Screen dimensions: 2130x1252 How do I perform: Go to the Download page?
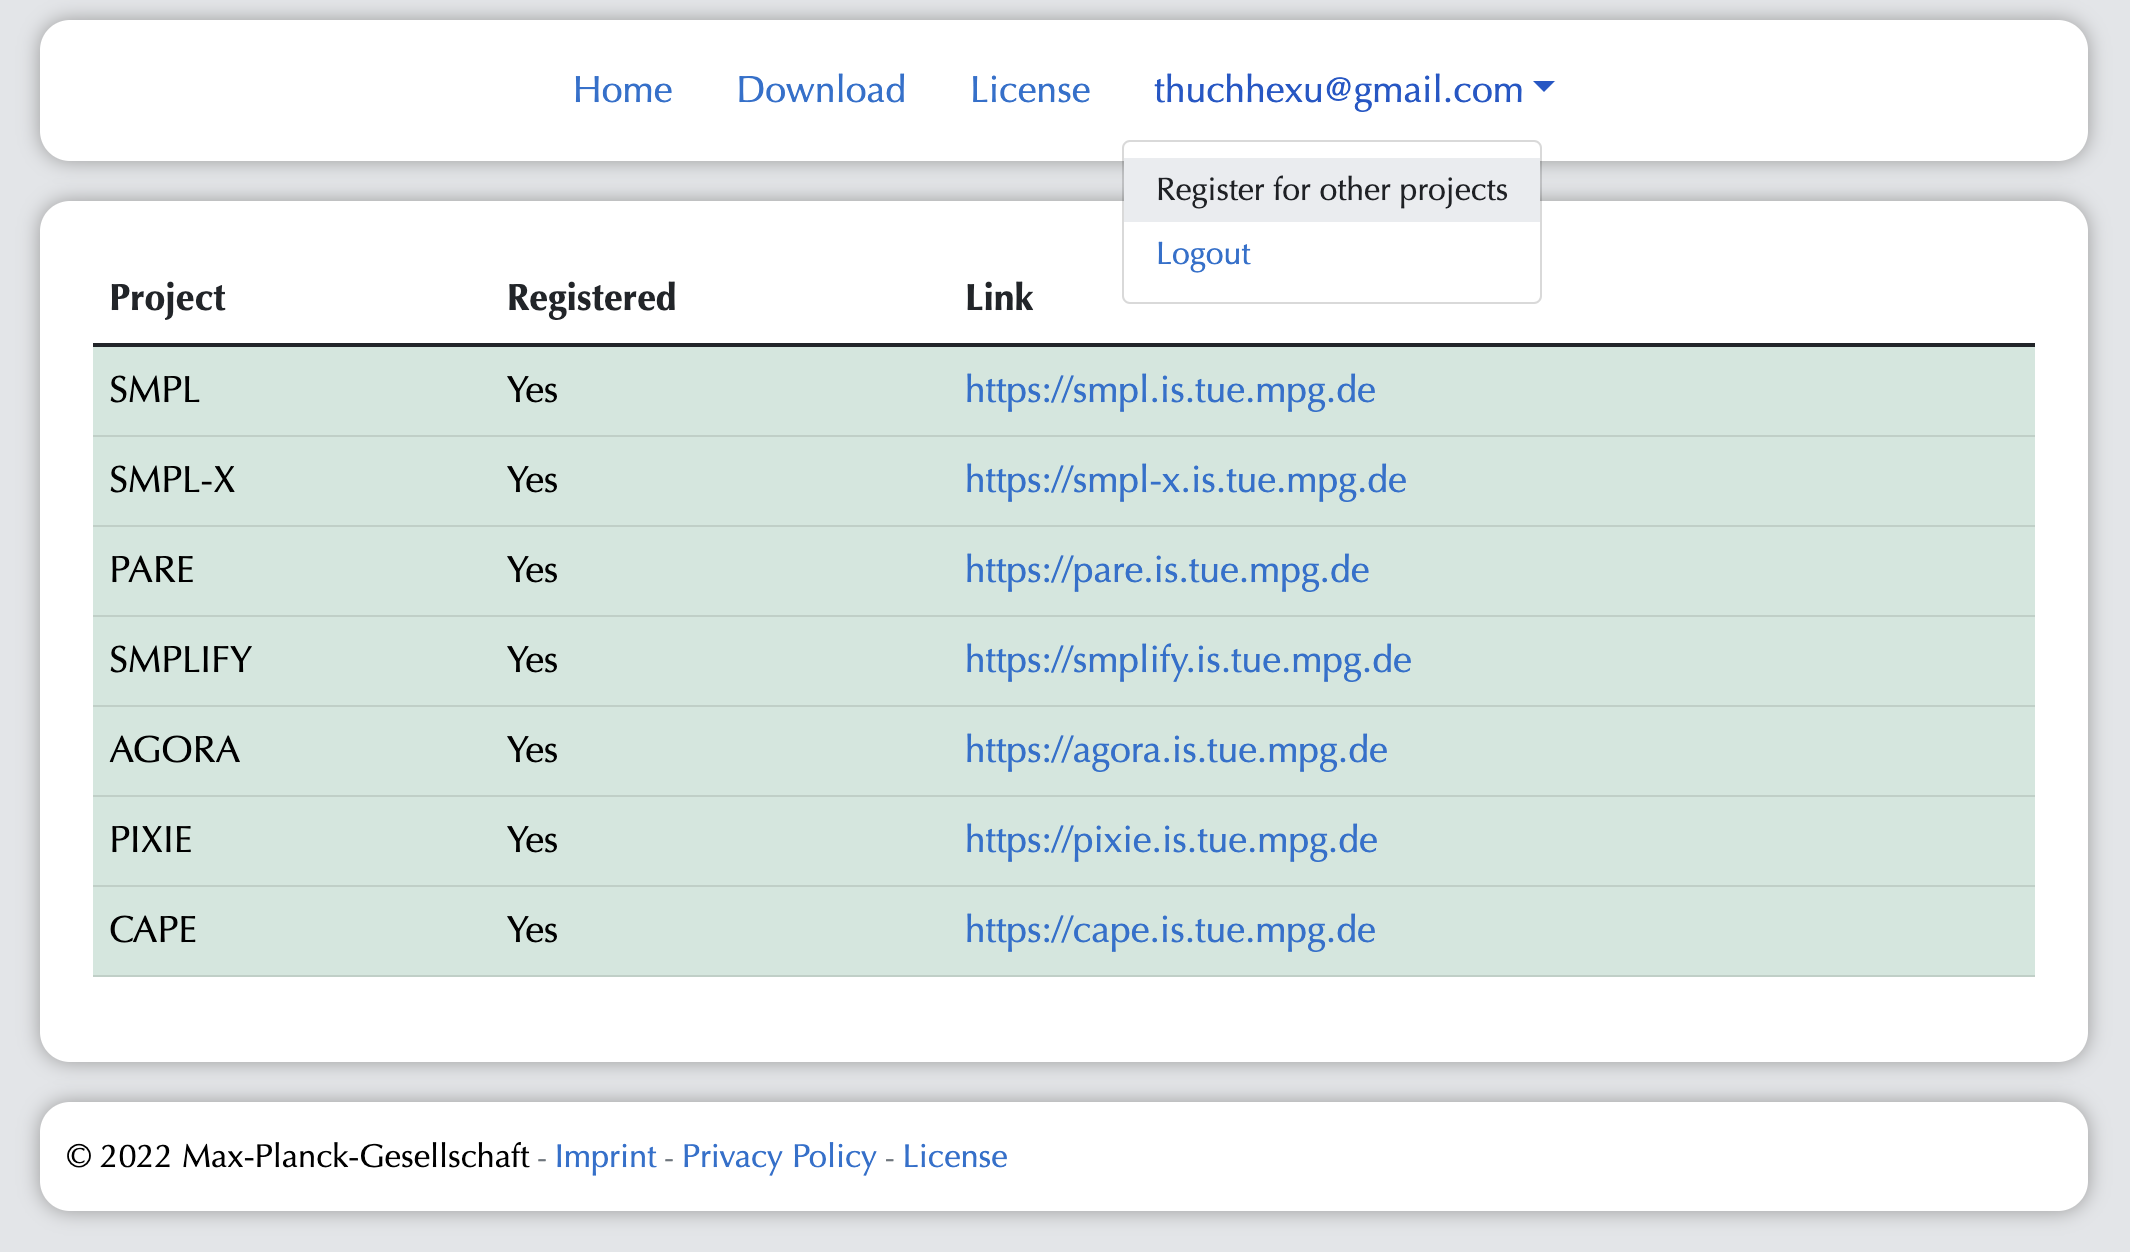821,90
